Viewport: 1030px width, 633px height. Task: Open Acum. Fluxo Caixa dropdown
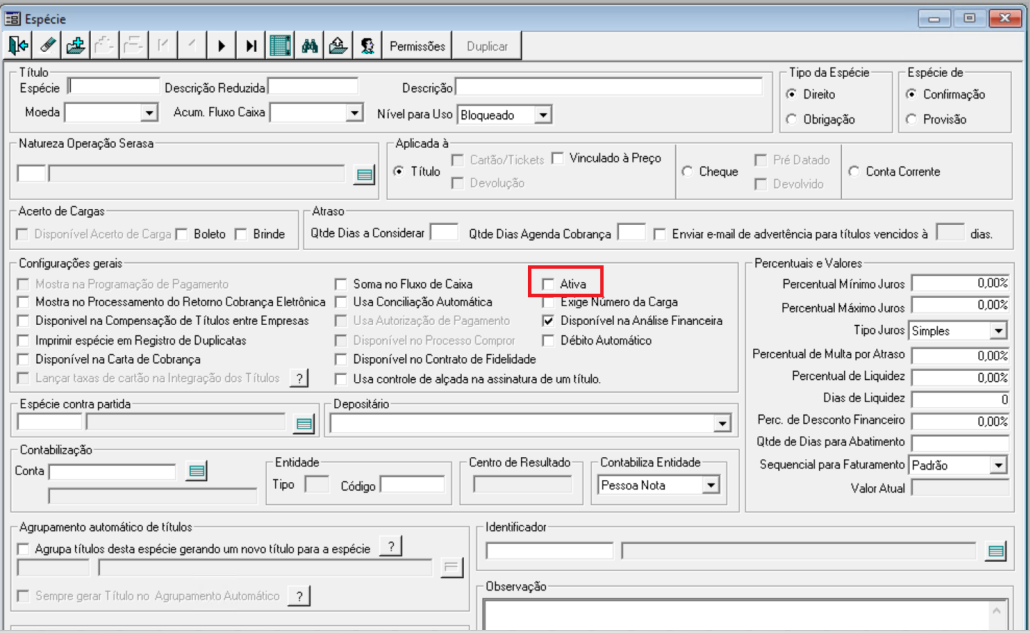click(x=354, y=113)
